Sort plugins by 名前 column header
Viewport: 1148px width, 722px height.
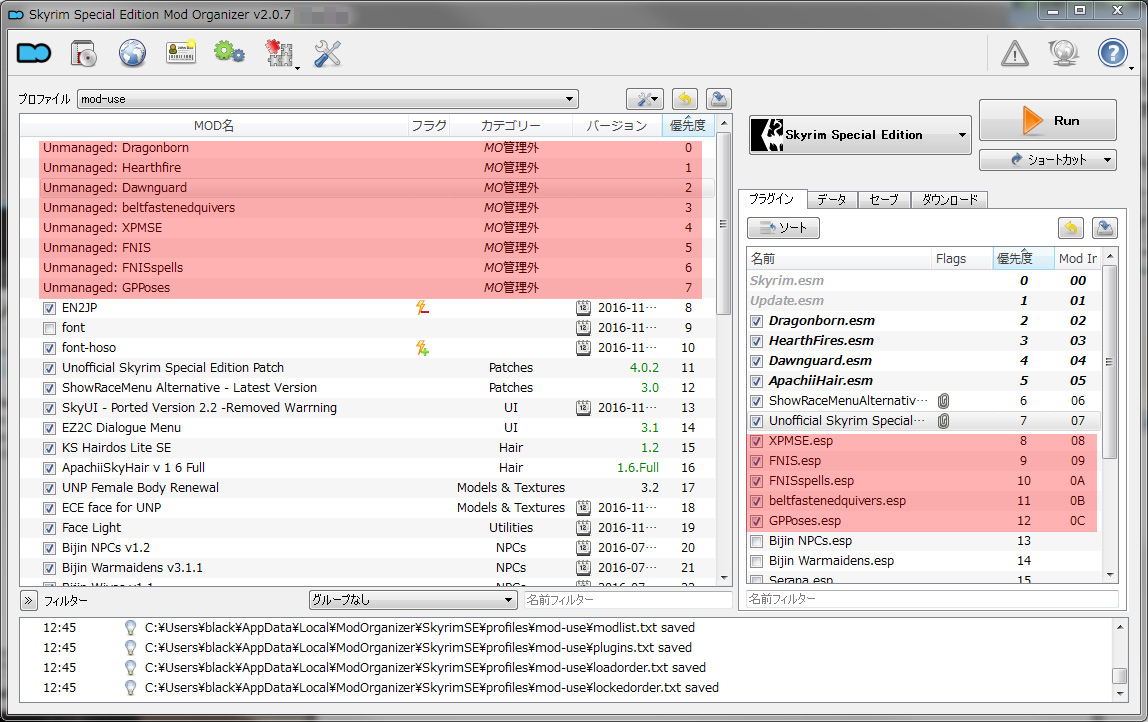tap(838, 258)
